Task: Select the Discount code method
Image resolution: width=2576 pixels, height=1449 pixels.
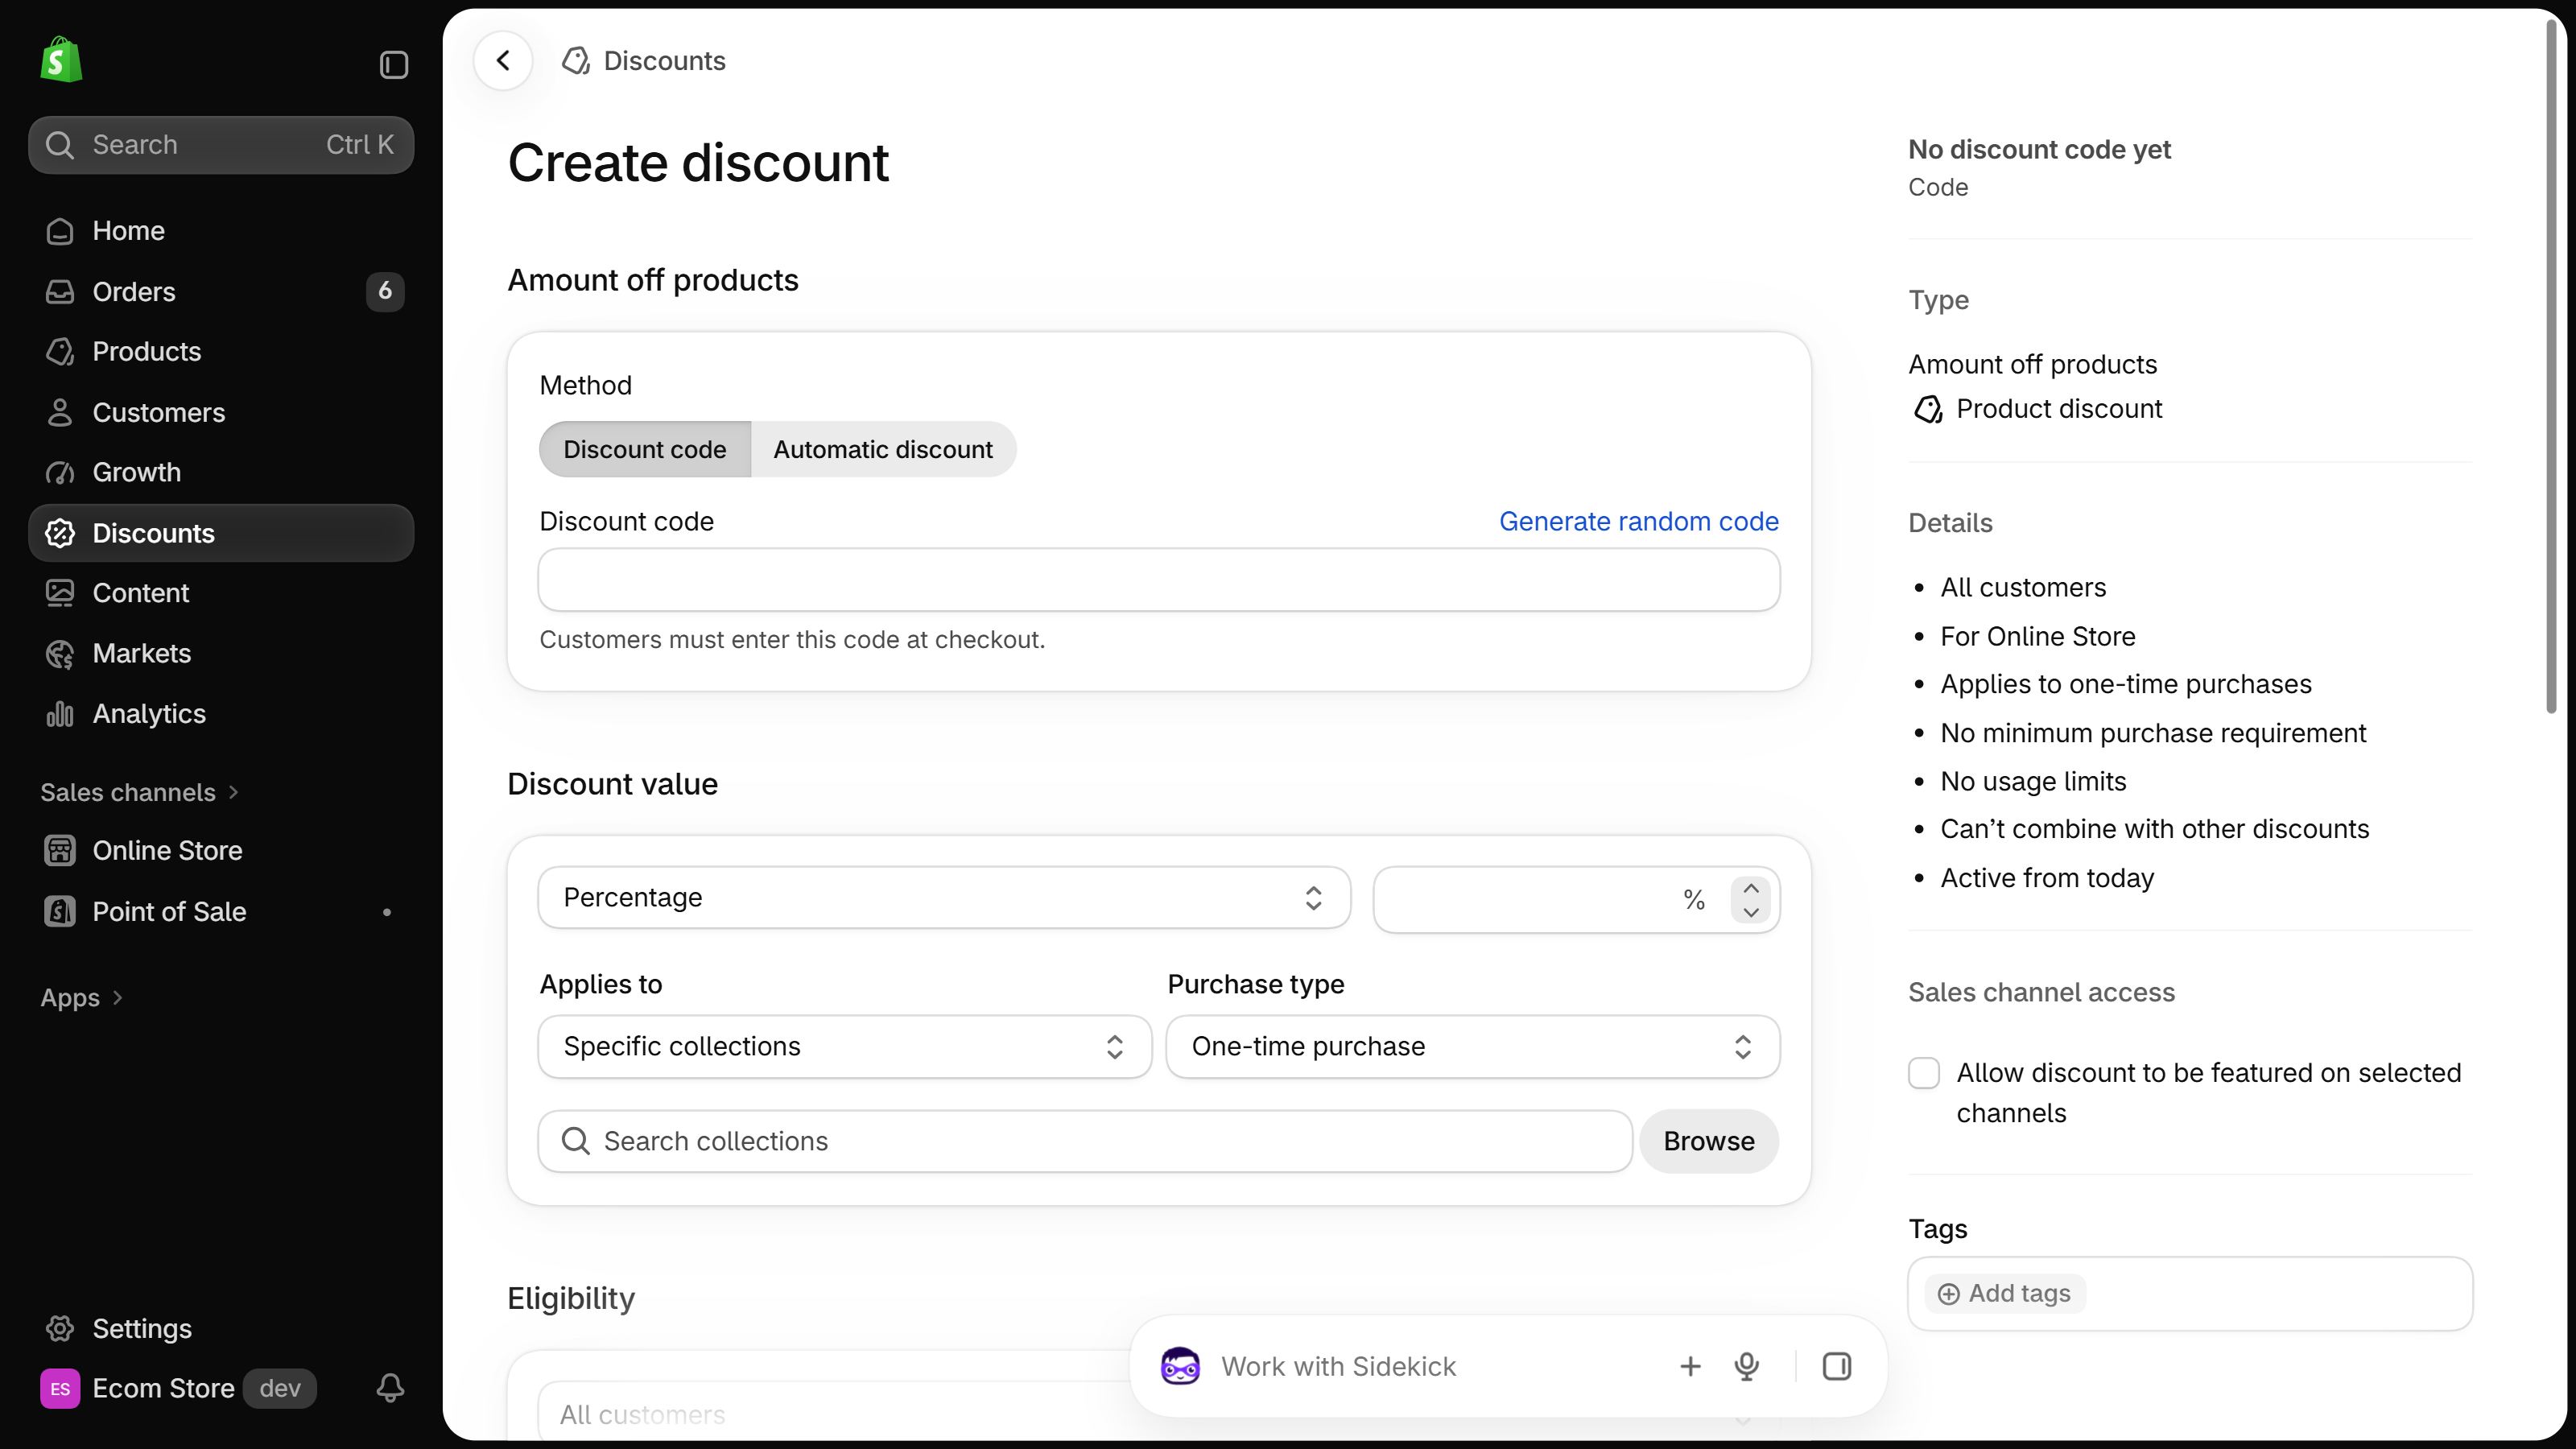Action: pos(645,449)
